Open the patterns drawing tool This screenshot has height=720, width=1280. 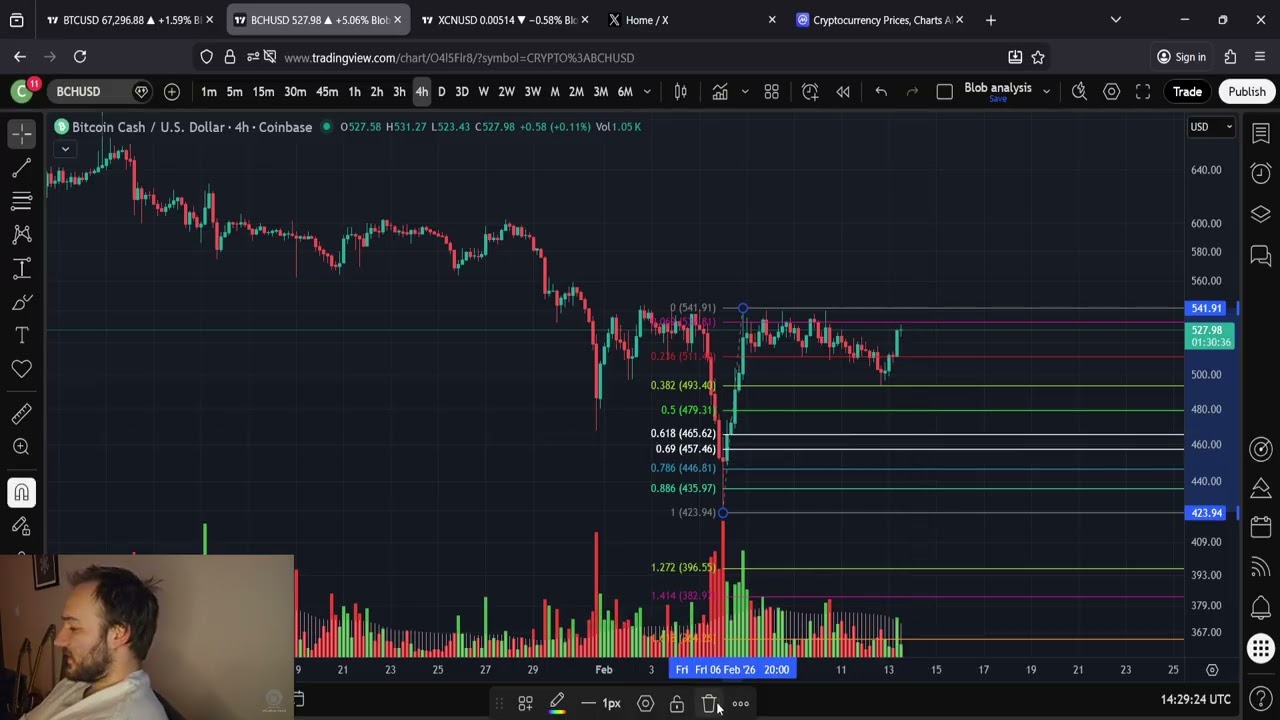click(21, 235)
